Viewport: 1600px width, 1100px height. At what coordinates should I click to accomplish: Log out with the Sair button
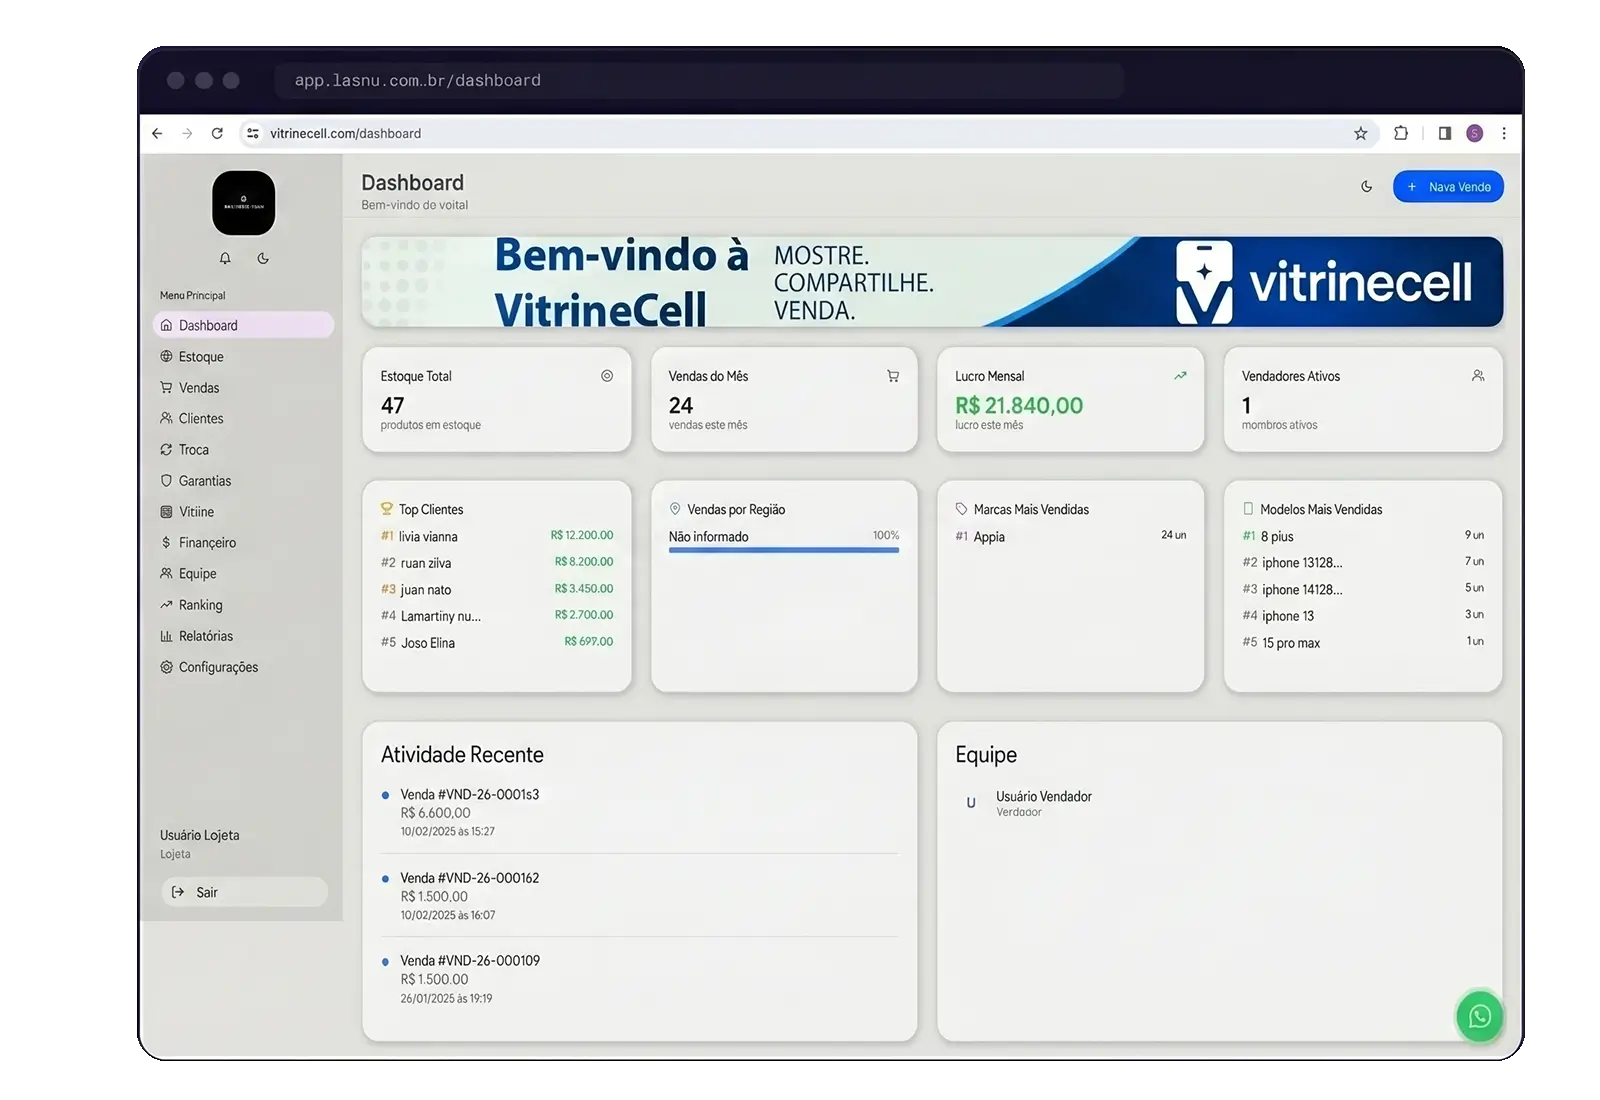pyautogui.click(x=244, y=892)
